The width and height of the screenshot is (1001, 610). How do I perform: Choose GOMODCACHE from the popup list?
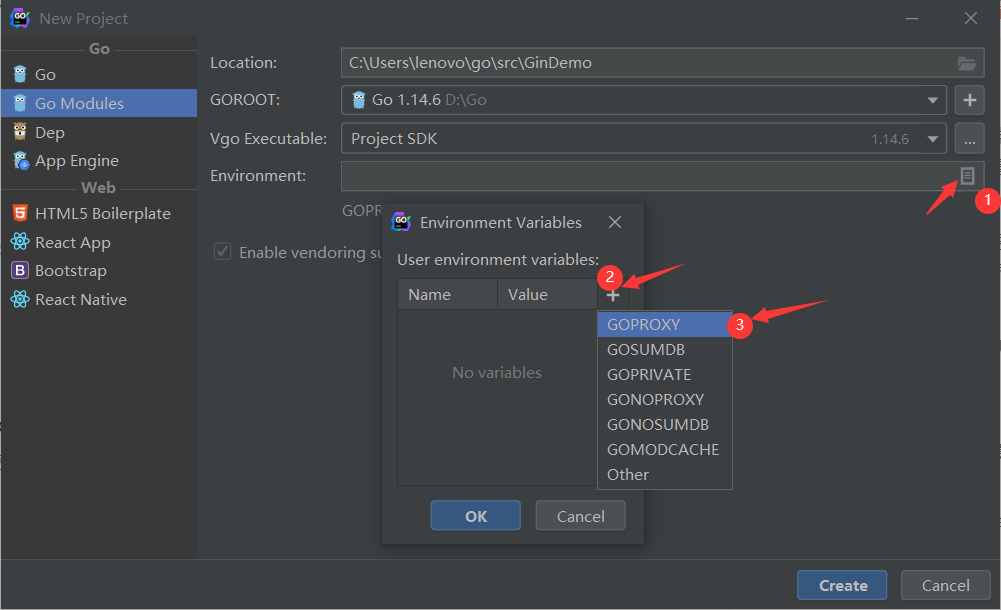pyautogui.click(x=665, y=449)
